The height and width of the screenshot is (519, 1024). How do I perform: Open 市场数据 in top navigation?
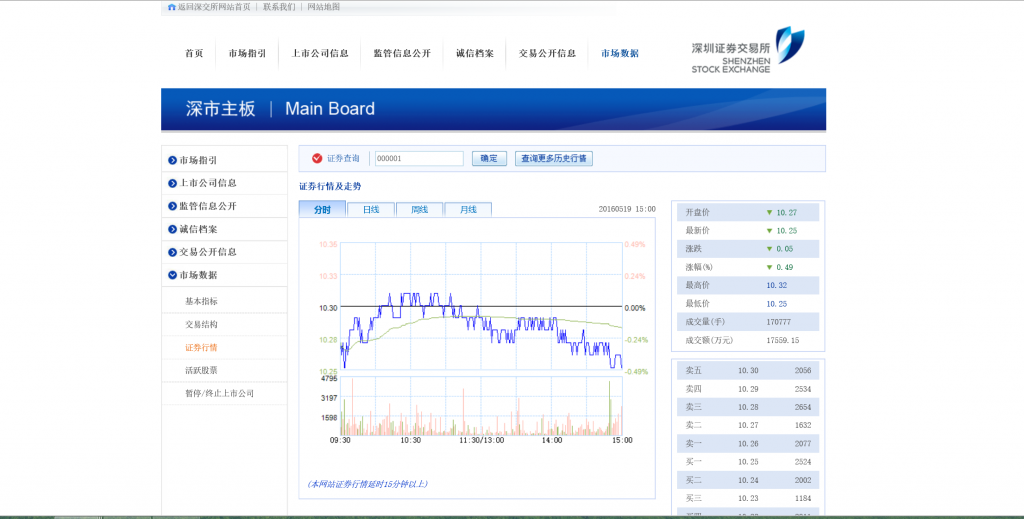(620, 54)
